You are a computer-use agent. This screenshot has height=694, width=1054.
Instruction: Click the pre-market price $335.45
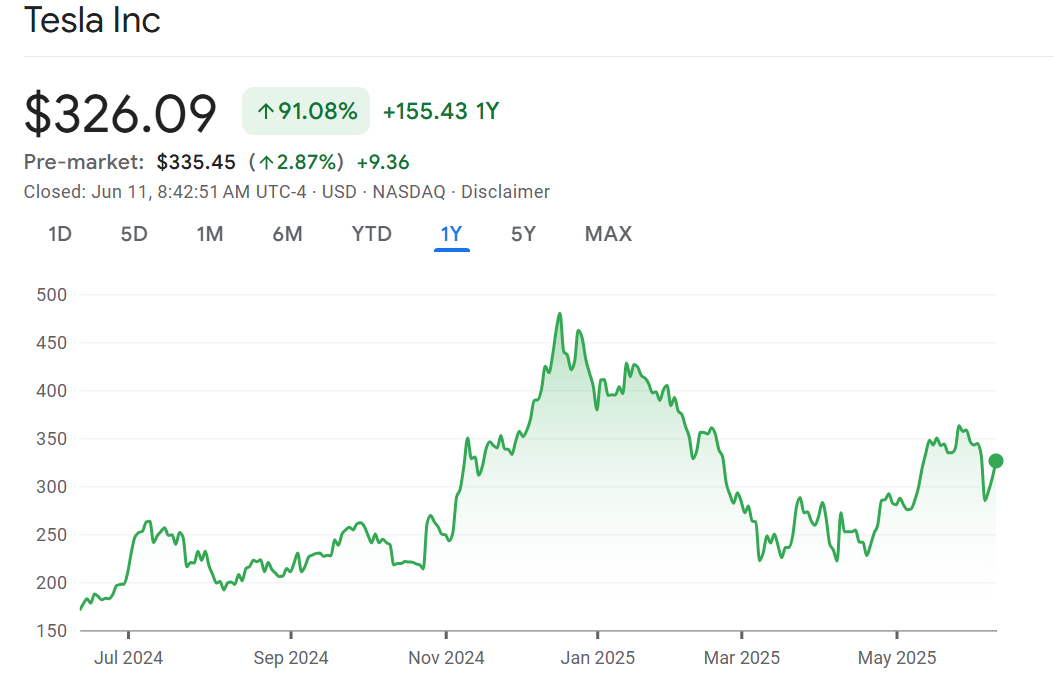pos(196,162)
